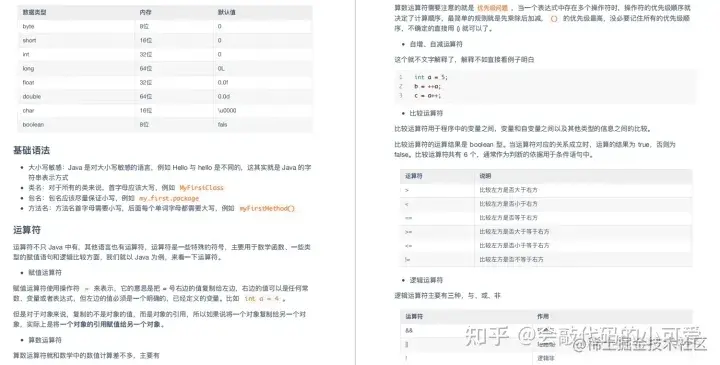
Task: Click the my.first.package inline code
Action: point(169,198)
